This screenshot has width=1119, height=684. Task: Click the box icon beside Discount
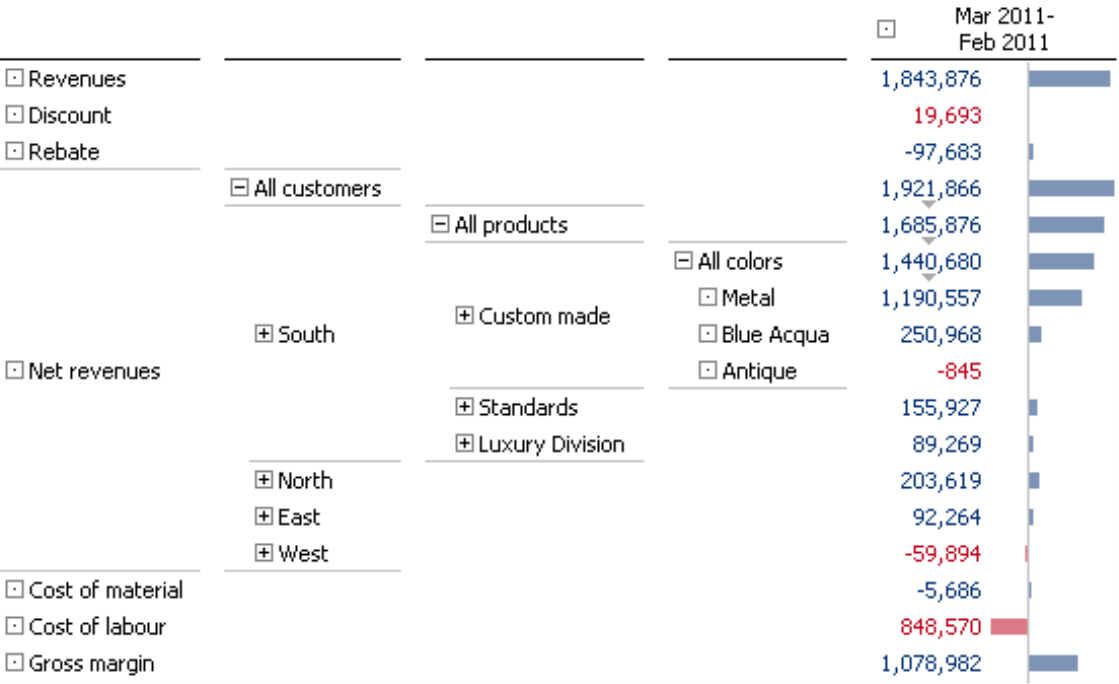(x=14, y=114)
